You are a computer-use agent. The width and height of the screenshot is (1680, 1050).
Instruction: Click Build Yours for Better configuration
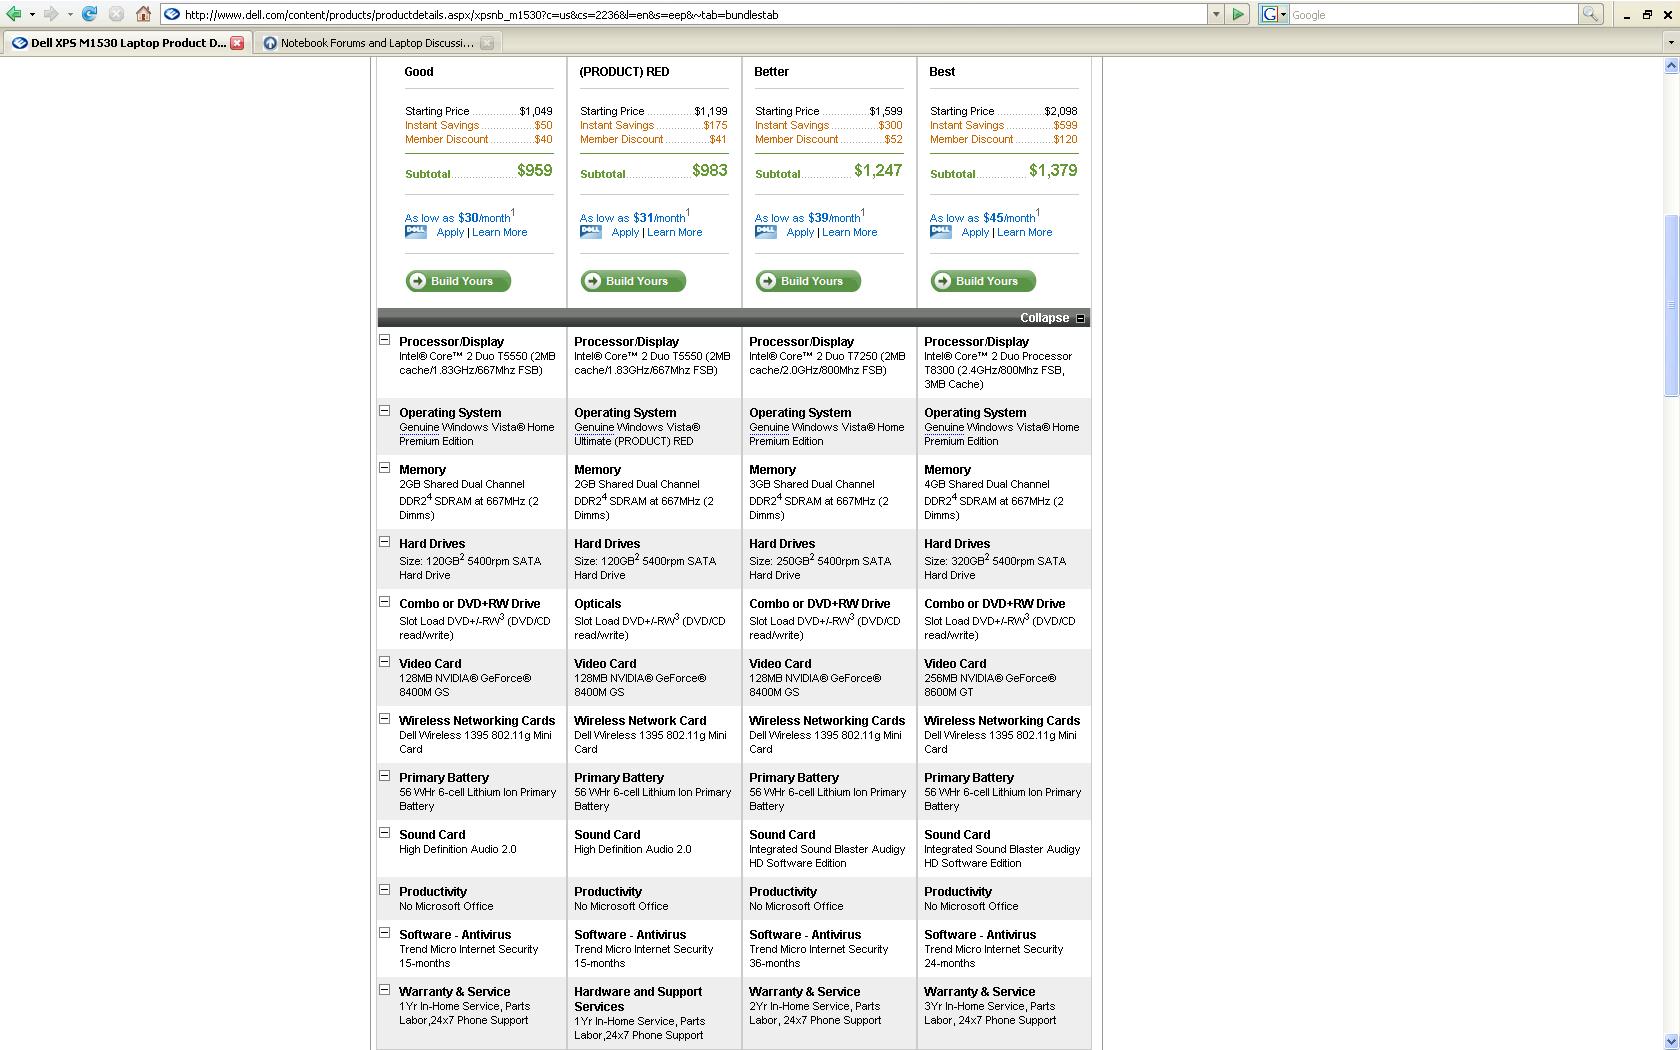click(x=808, y=281)
